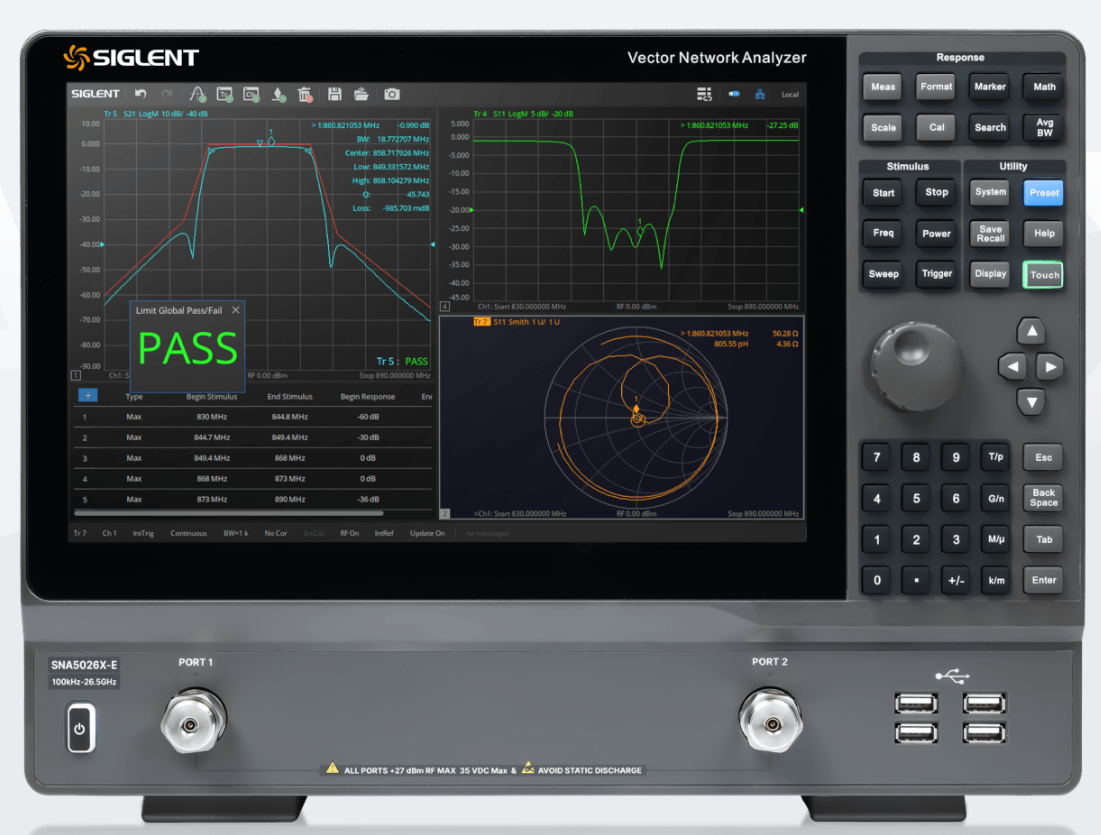Click the Esc key
Screen dimensions: 1101x835
click(1043, 457)
